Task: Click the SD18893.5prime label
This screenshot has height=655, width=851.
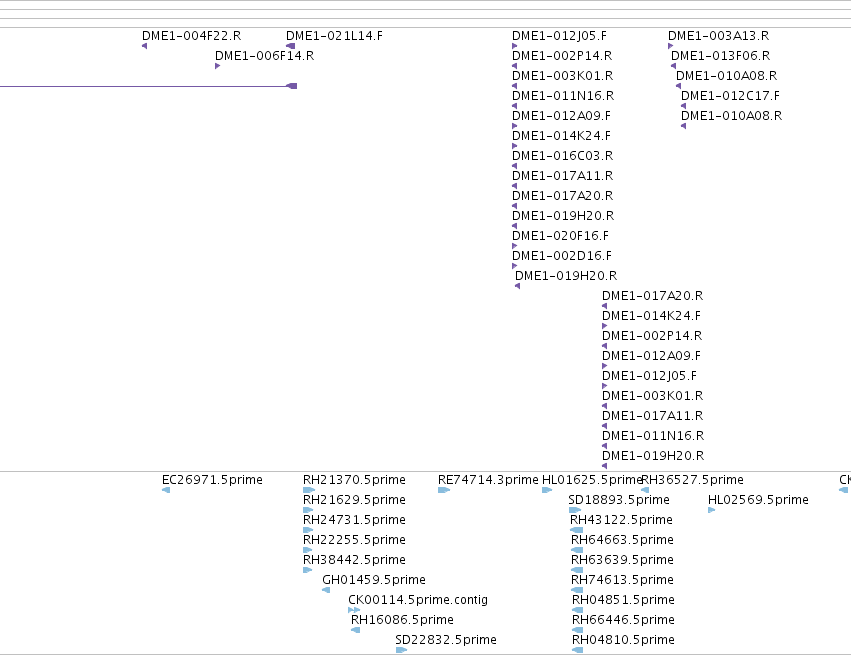Action: [x=619, y=500]
